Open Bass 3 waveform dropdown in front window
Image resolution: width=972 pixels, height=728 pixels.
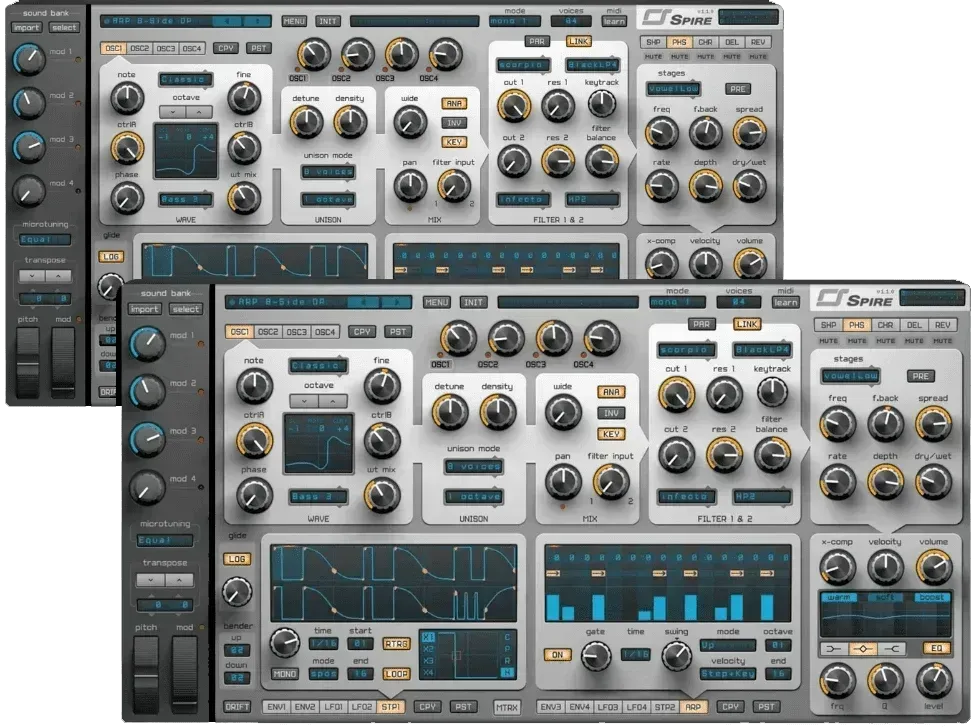pos(318,497)
